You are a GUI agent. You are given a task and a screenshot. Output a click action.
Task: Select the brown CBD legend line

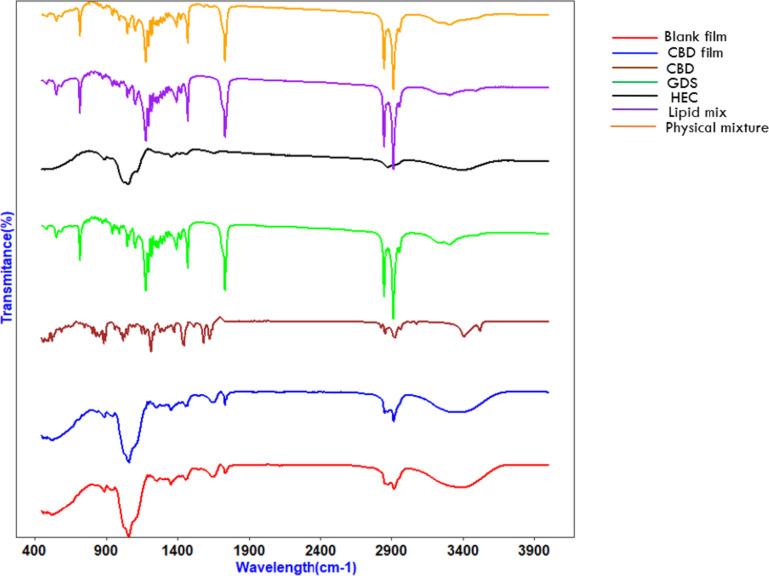634,68
